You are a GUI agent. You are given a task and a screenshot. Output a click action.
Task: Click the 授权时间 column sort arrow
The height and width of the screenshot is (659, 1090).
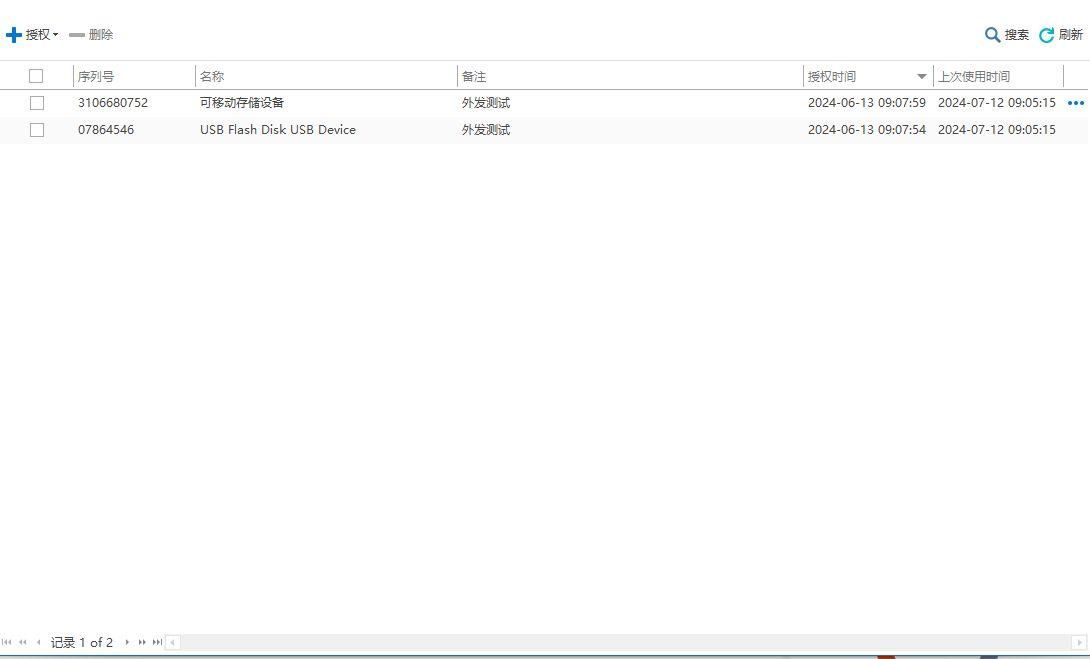(922, 76)
